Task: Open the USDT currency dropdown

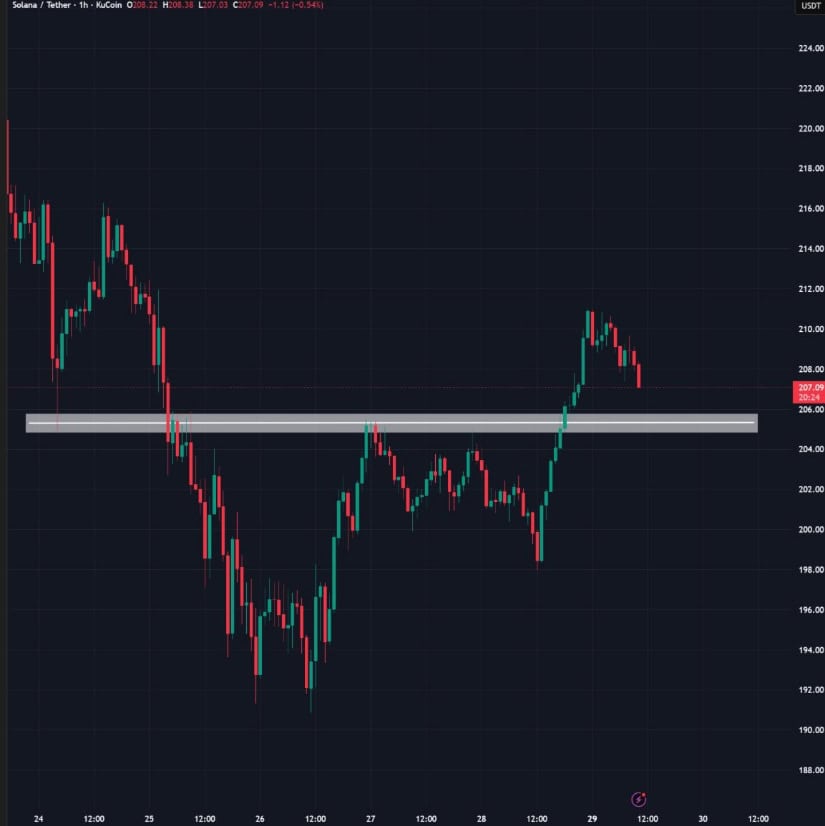Action: click(810, 6)
